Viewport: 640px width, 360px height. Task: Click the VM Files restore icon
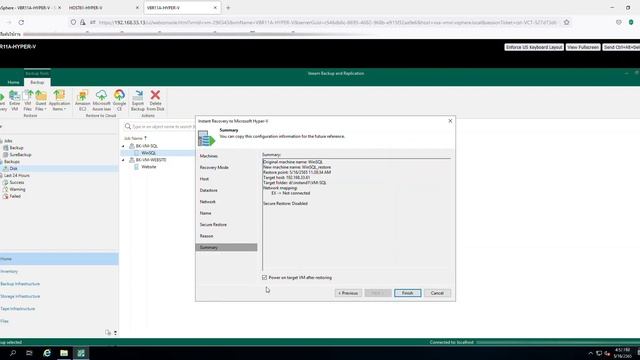pos(28,100)
